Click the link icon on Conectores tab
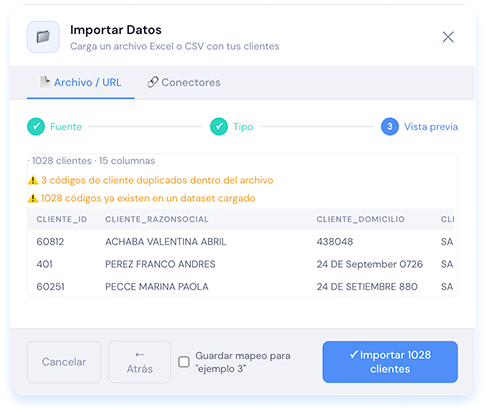 click(x=152, y=82)
